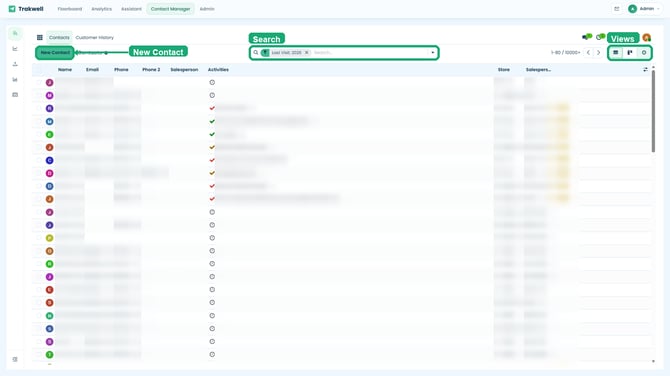Click the New Contact button
The width and height of the screenshot is (670, 376).
55,53
